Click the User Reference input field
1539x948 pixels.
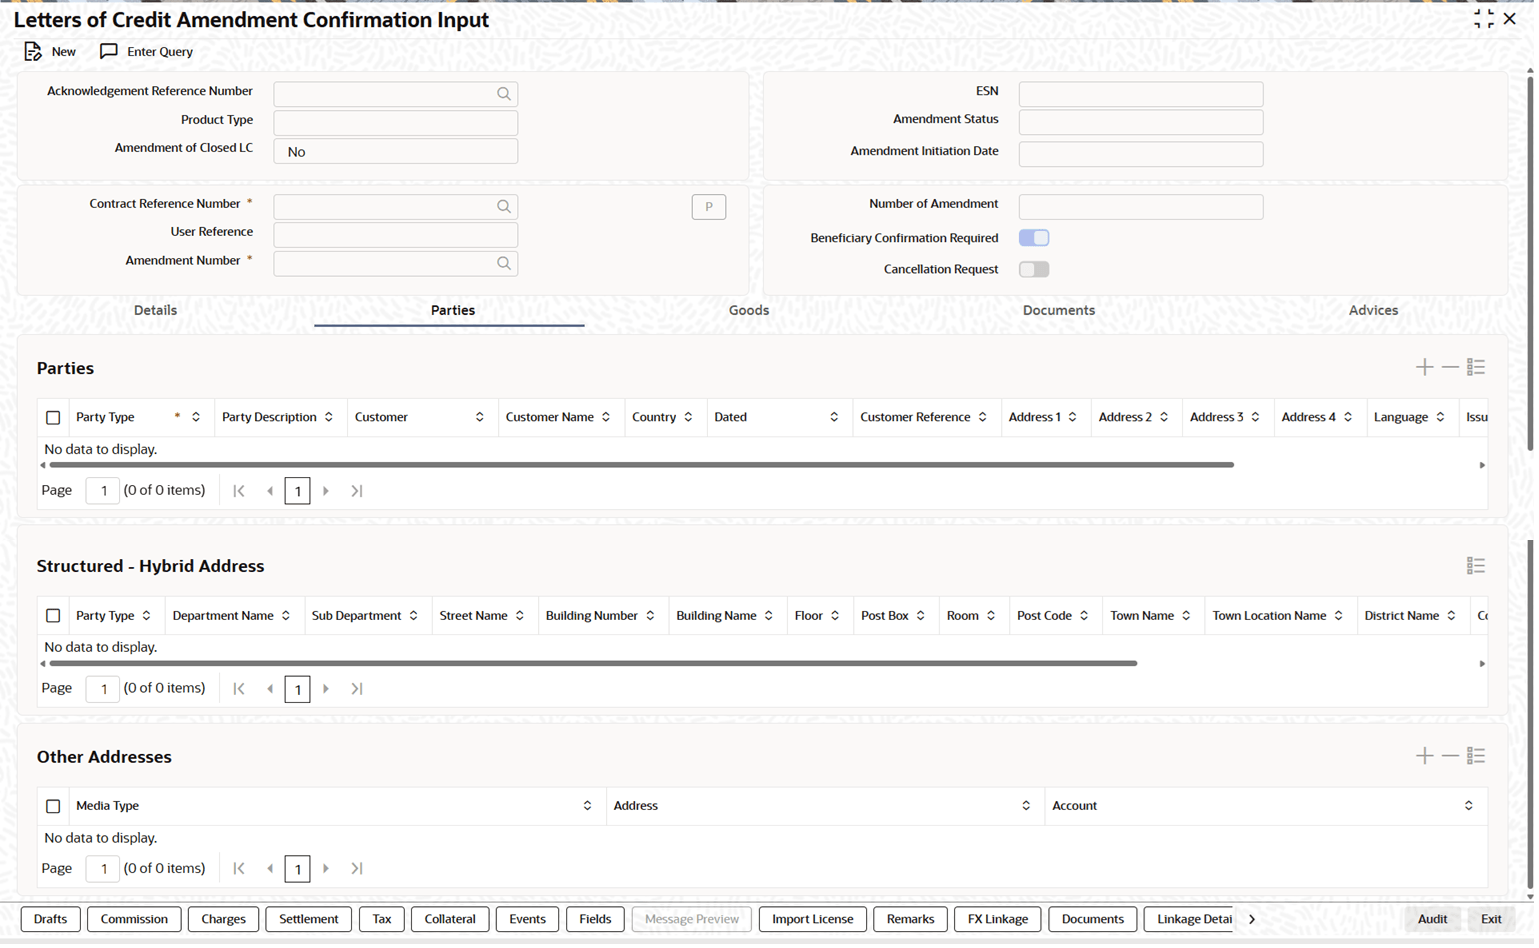pyautogui.click(x=396, y=236)
